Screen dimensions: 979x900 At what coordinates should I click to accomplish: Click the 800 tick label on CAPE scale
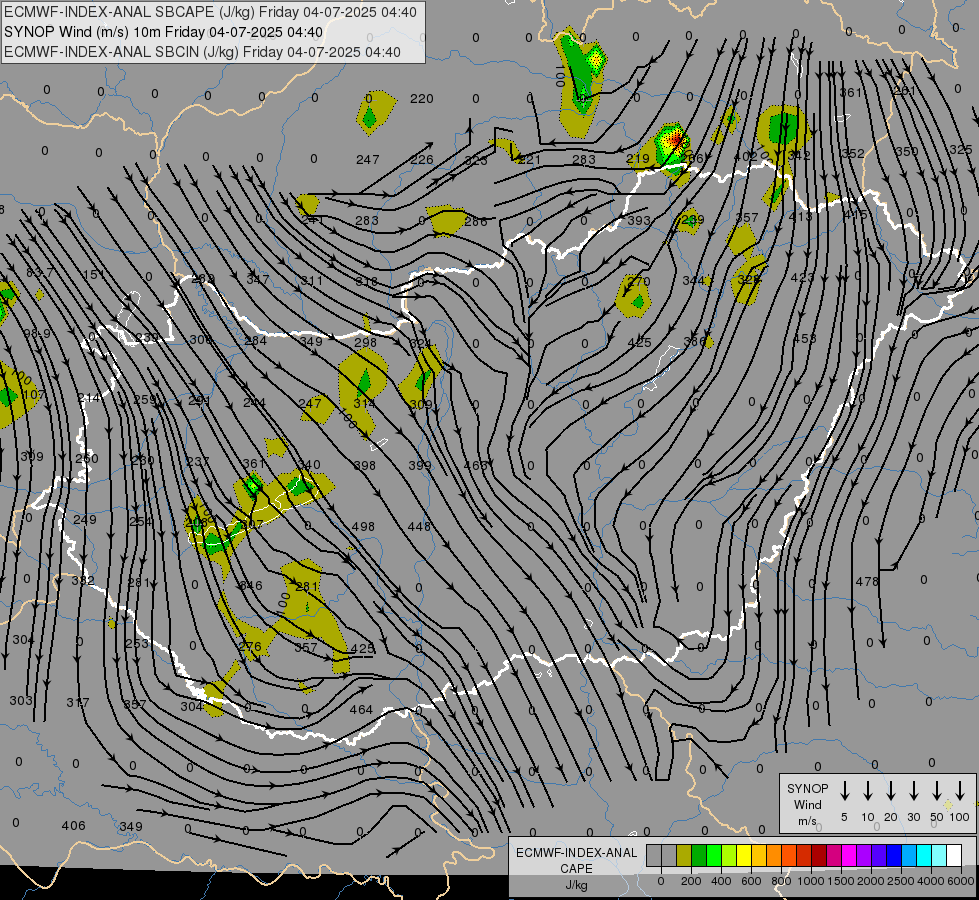click(781, 881)
